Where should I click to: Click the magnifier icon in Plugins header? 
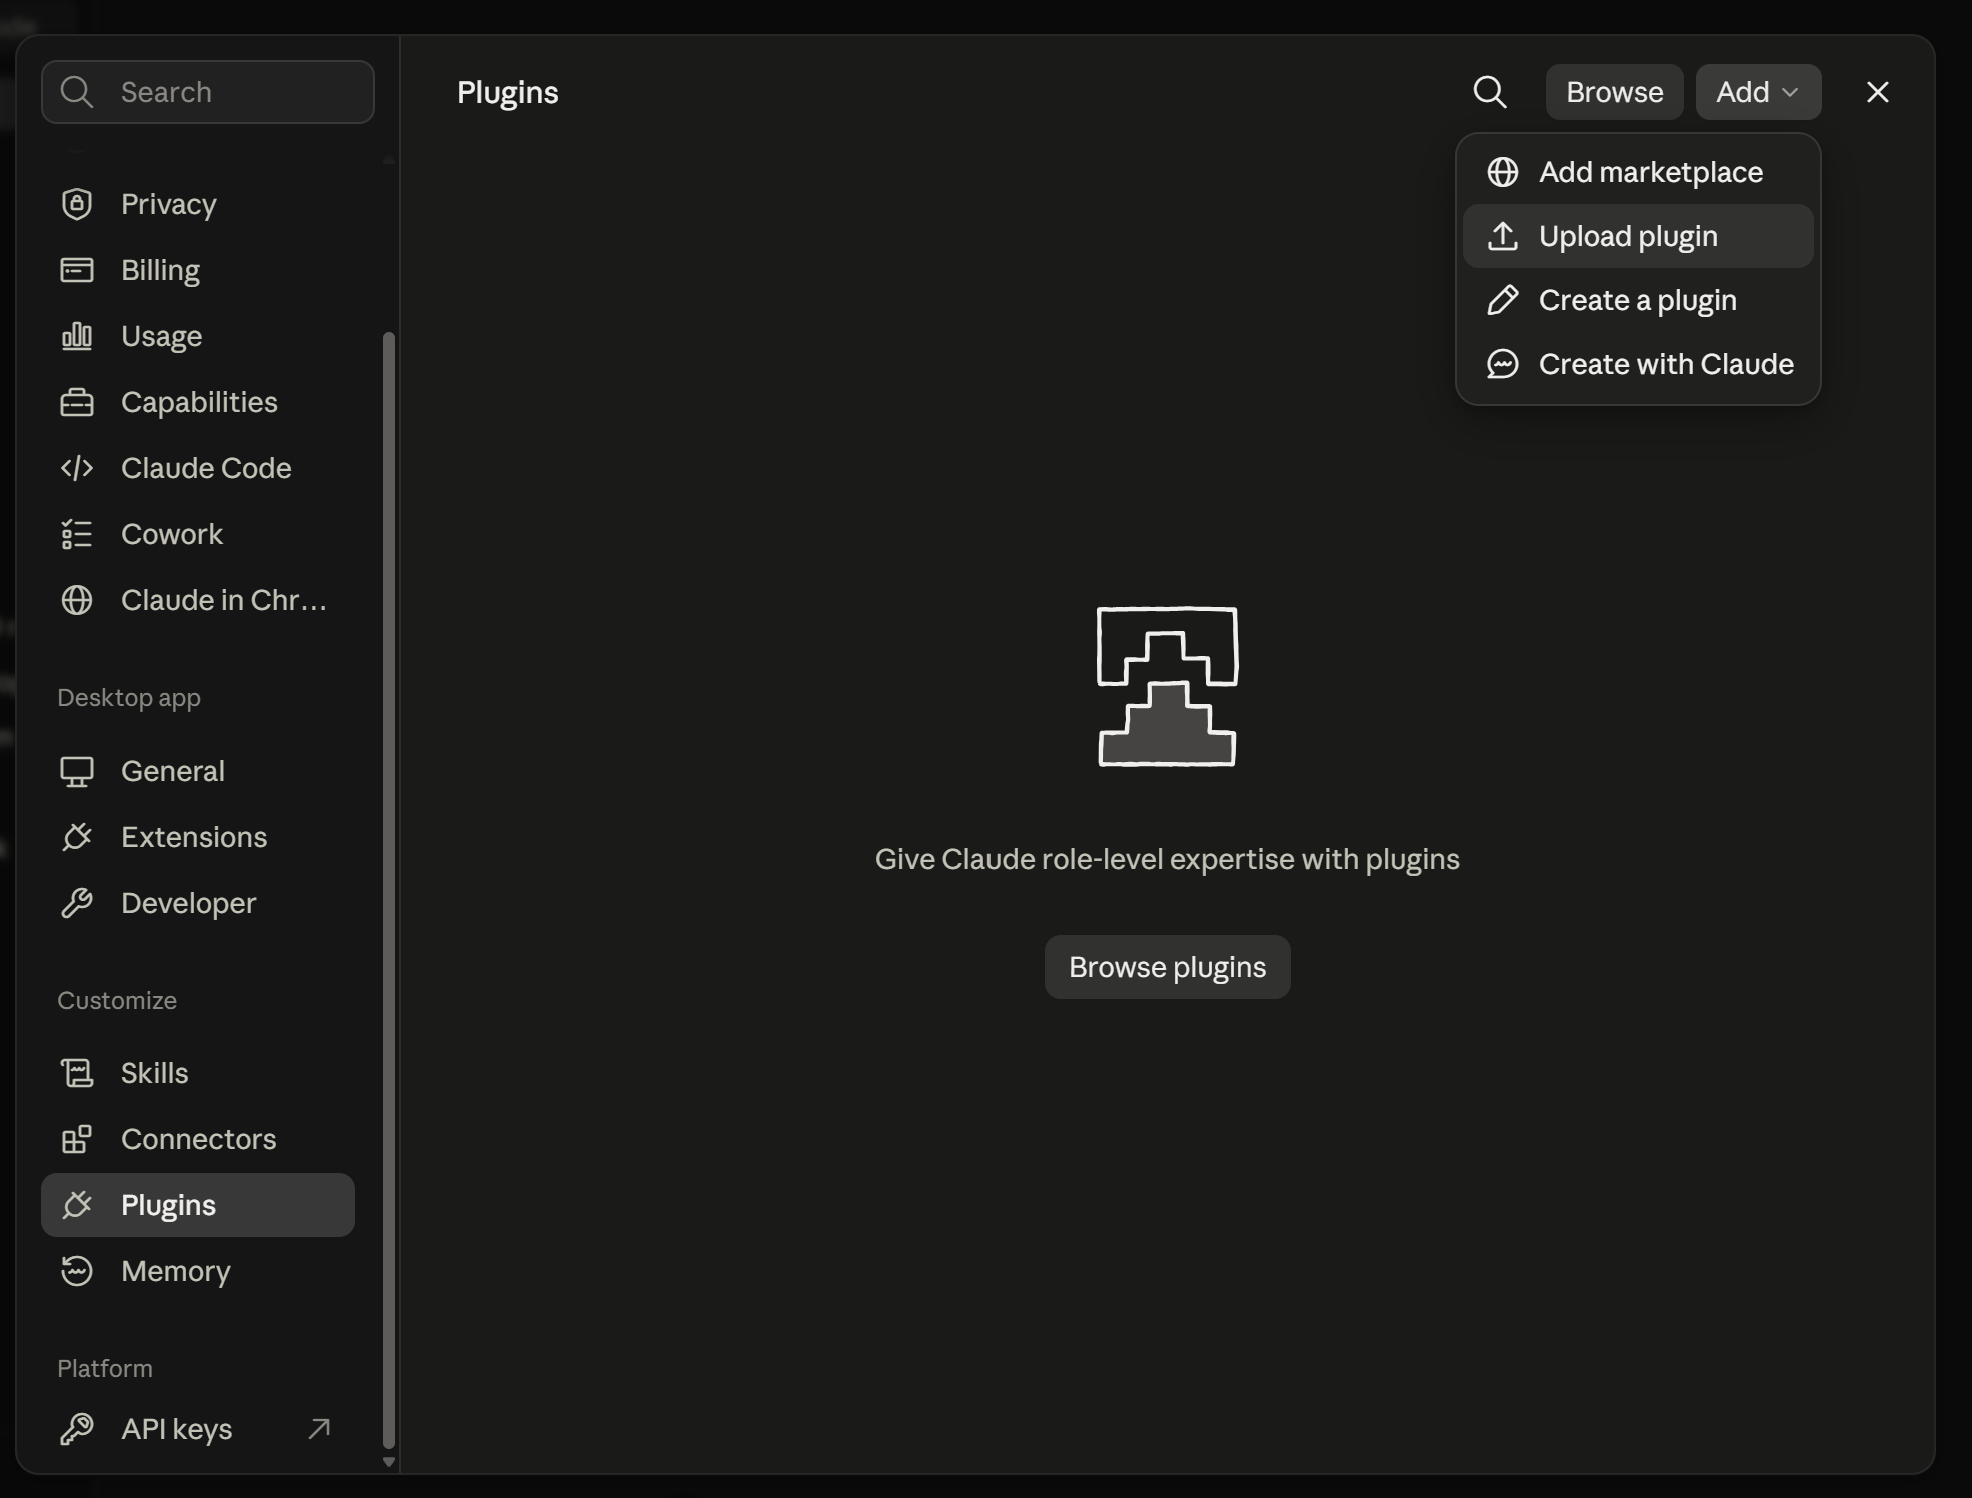[1490, 92]
